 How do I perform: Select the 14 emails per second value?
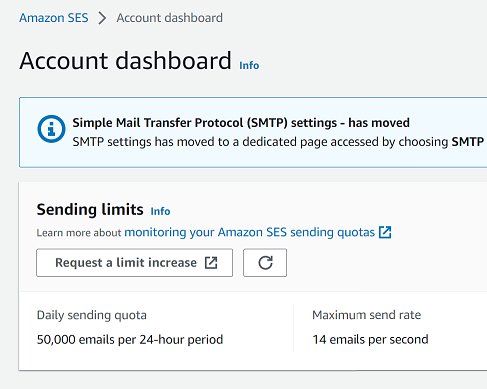pos(370,340)
